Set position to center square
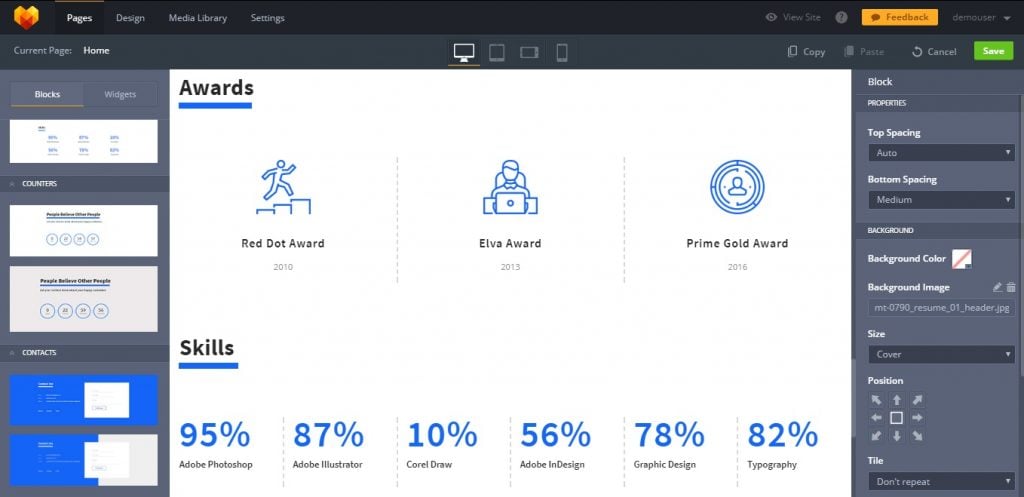The width and height of the screenshot is (1024, 497). pos(896,417)
